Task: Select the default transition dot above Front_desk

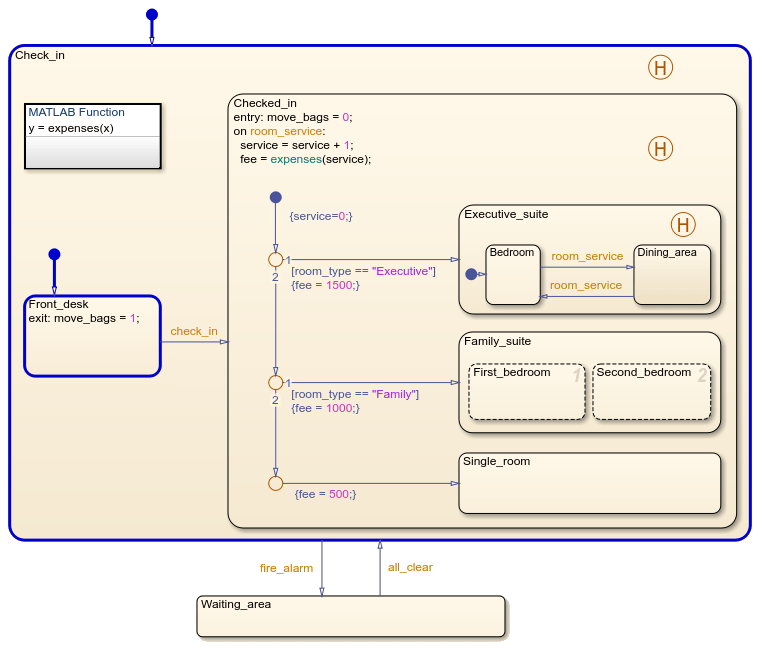Action: point(54,254)
